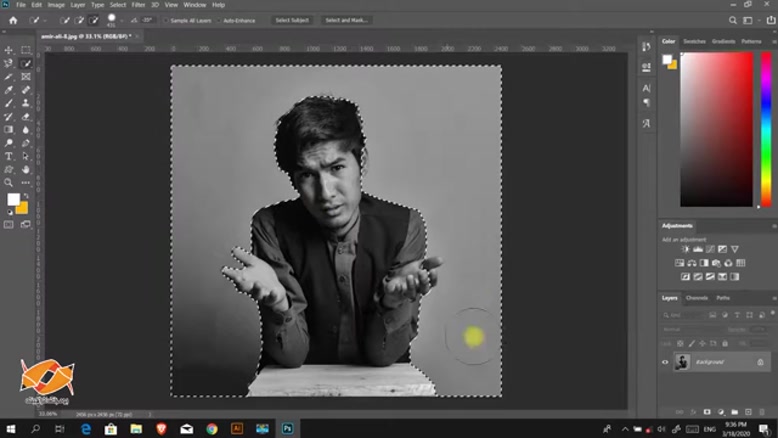Viewport: 778px width, 438px height.
Task: Switch to the Channels tab
Action: tap(697, 298)
